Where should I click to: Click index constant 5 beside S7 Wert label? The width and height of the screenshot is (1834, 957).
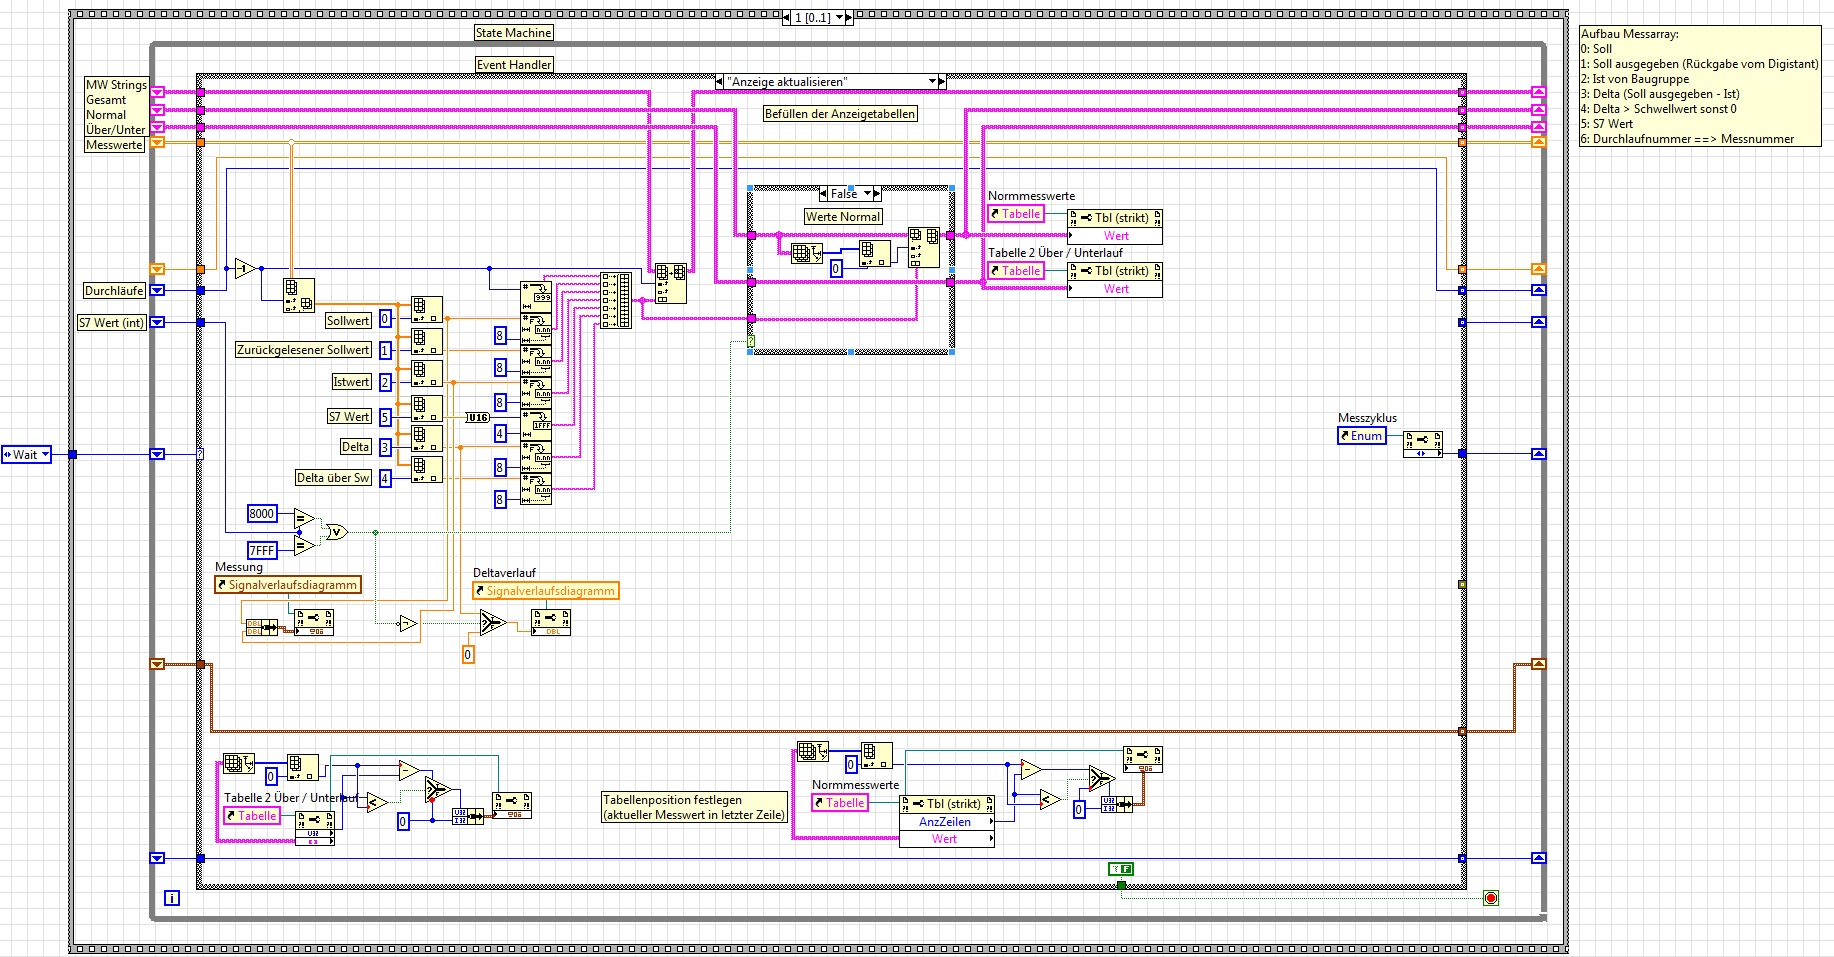pyautogui.click(x=385, y=418)
